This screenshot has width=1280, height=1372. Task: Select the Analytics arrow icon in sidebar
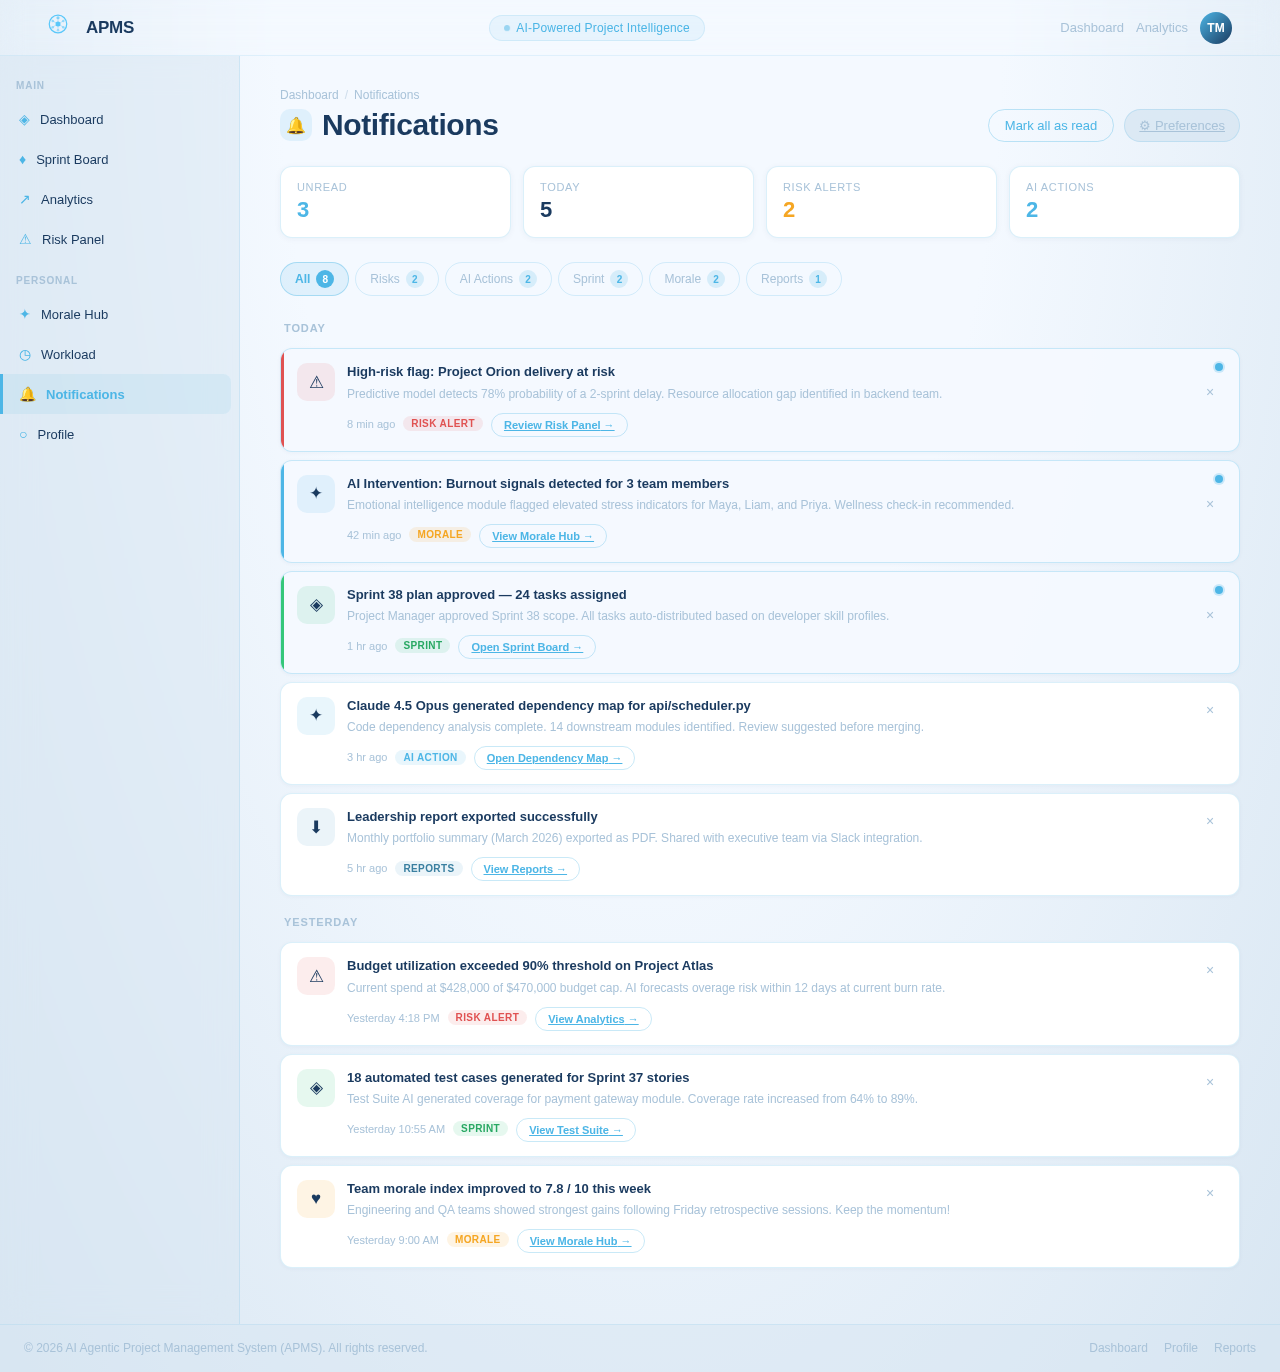click(x=24, y=199)
